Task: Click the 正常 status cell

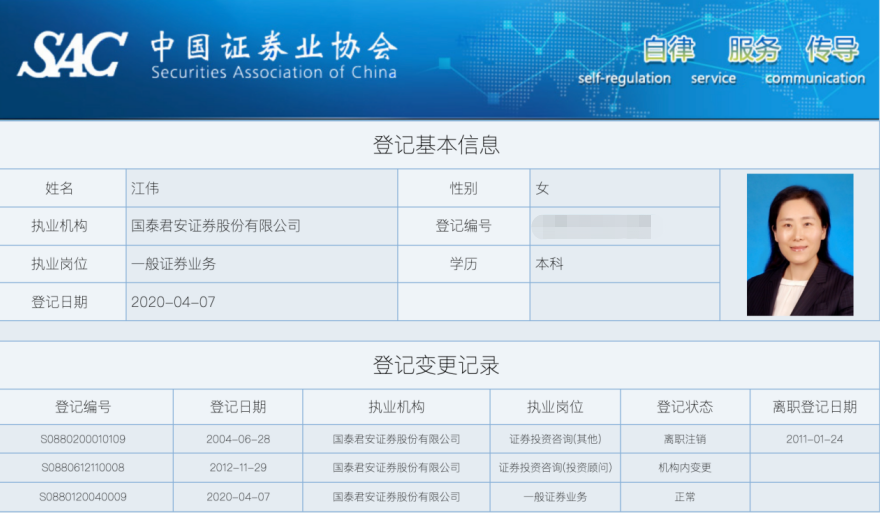Action: click(685, 497)
